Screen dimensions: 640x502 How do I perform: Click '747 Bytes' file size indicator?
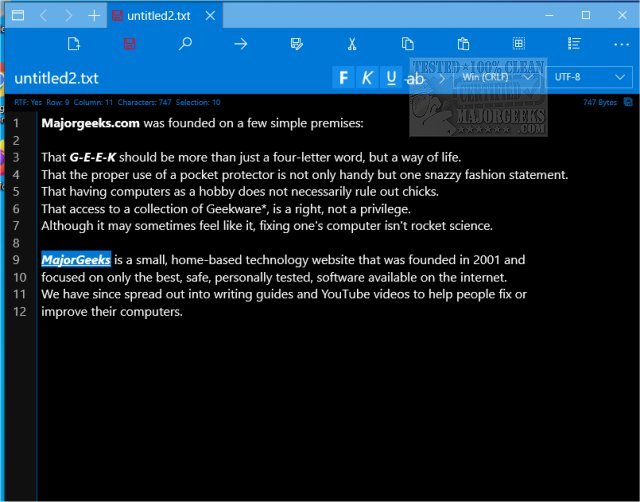[600, 102]
